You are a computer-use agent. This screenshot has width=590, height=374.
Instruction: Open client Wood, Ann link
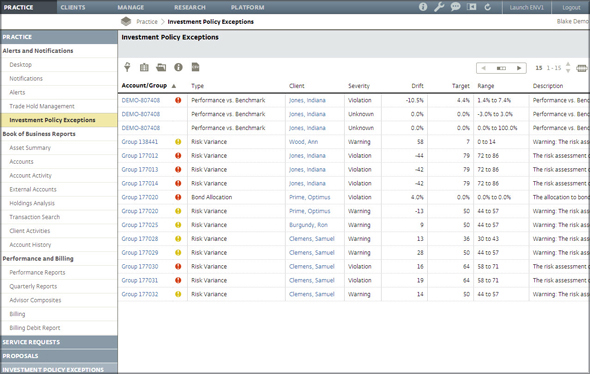click(303, 142)
